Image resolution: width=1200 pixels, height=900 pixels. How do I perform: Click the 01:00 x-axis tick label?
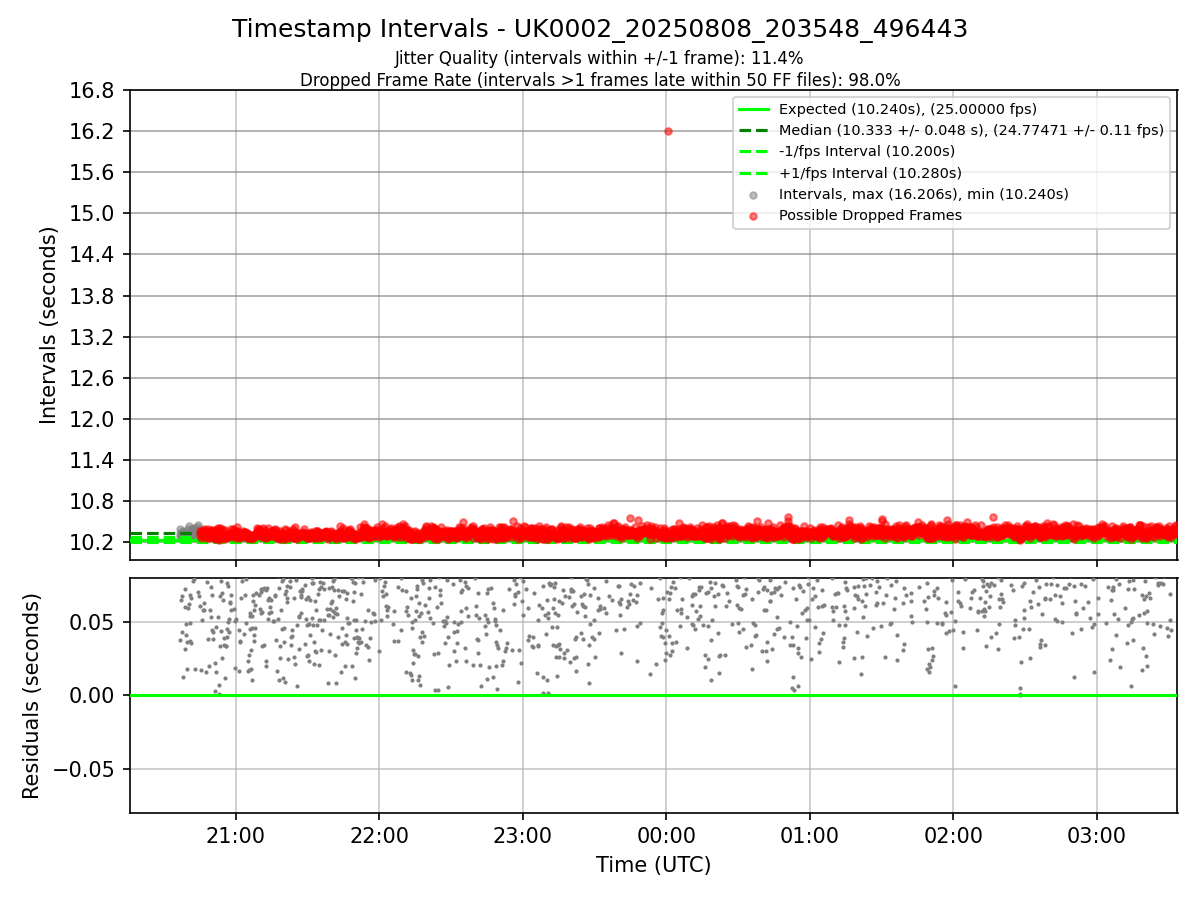[x=809, y=834]
